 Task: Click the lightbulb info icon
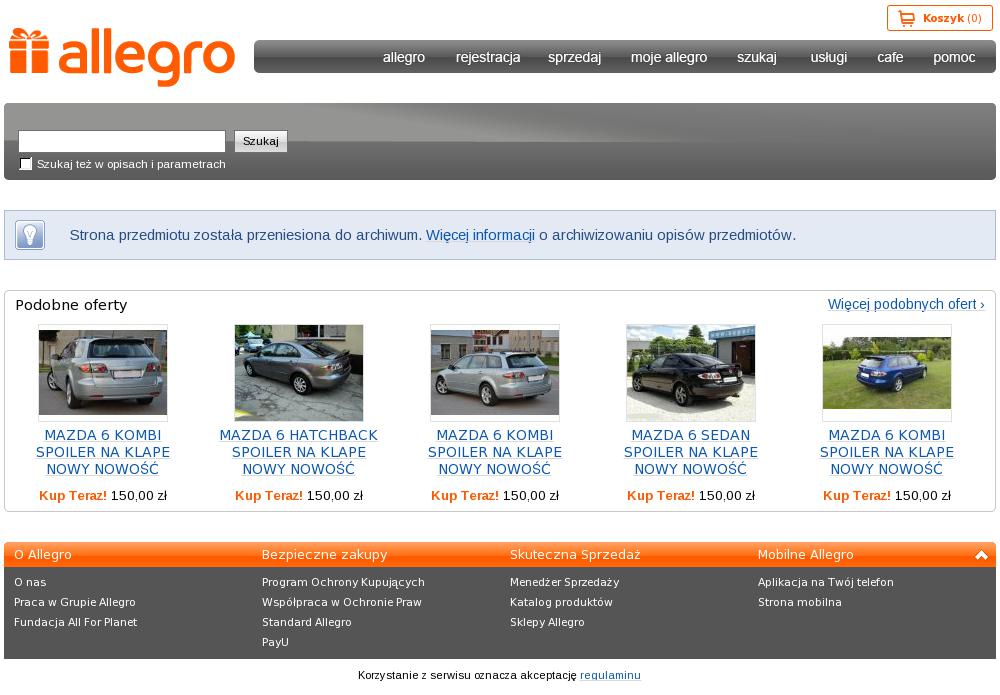30,235
